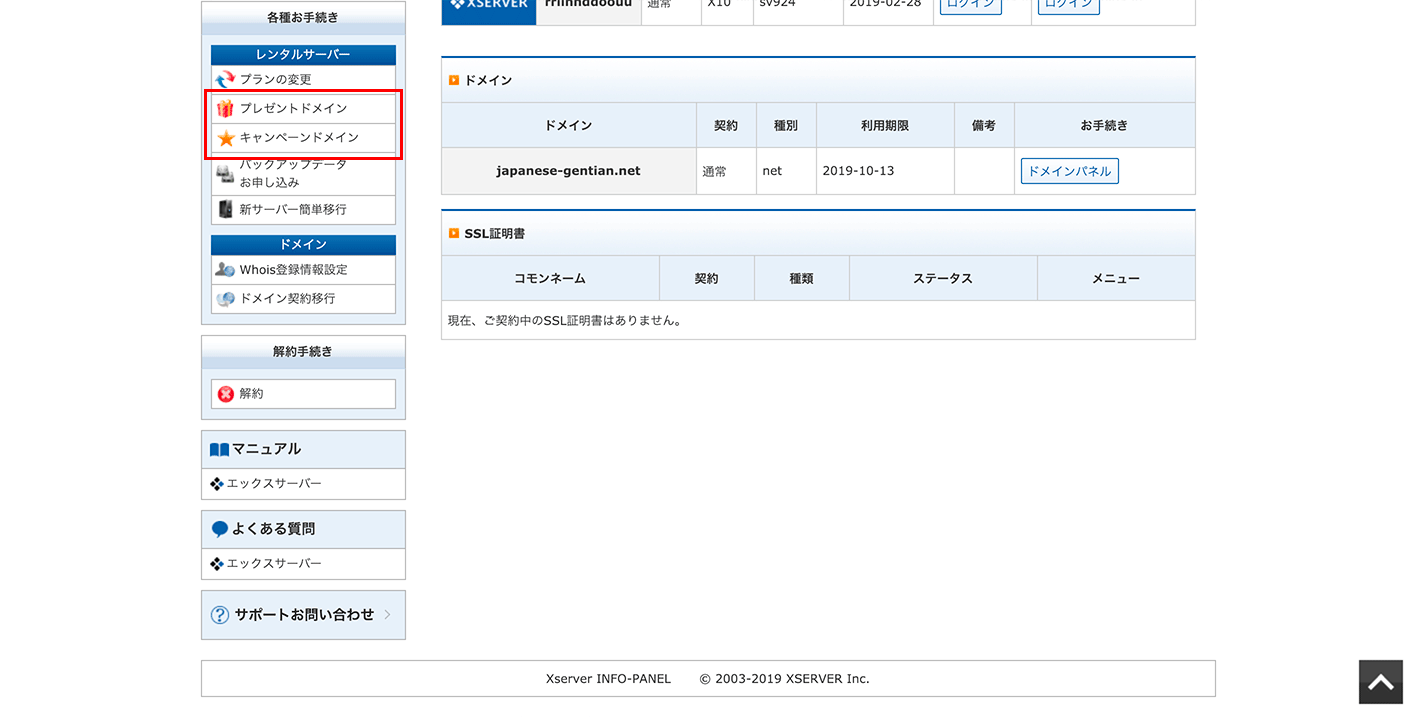Select the キャンペーンドメイン star icon
This screenshot has width=1416, height=717.
click(x=226, y=138)
